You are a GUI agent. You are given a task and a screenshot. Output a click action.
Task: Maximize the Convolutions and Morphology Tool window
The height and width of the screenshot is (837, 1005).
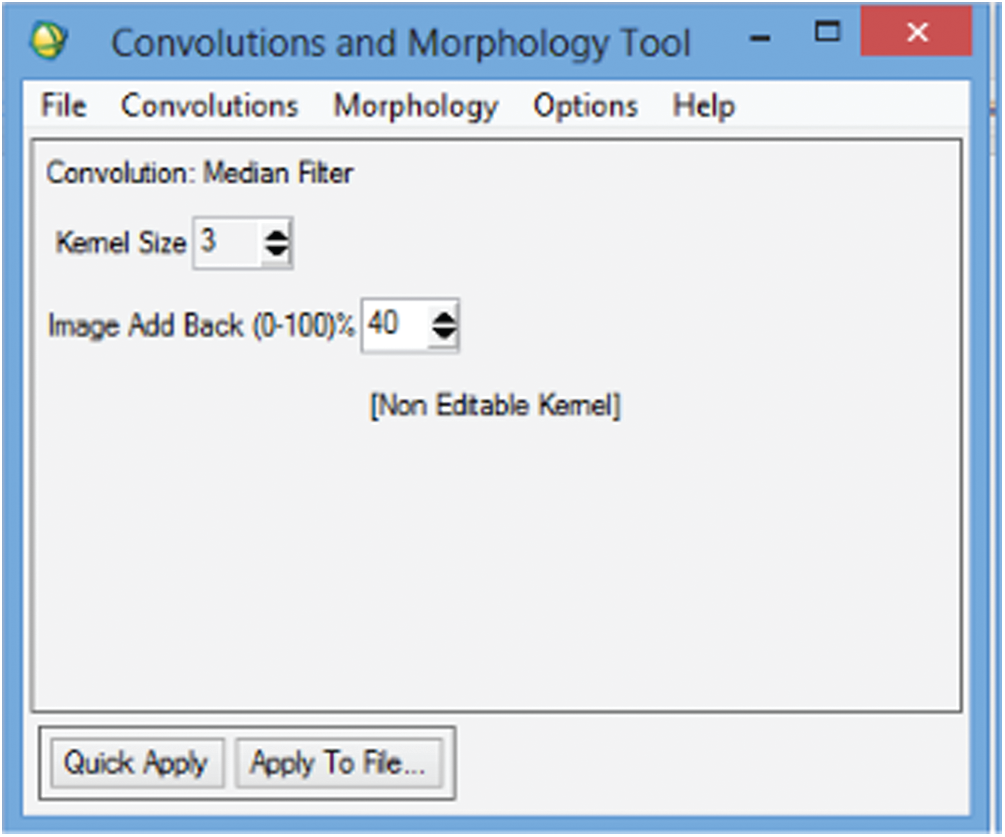(x=827, y=33)
